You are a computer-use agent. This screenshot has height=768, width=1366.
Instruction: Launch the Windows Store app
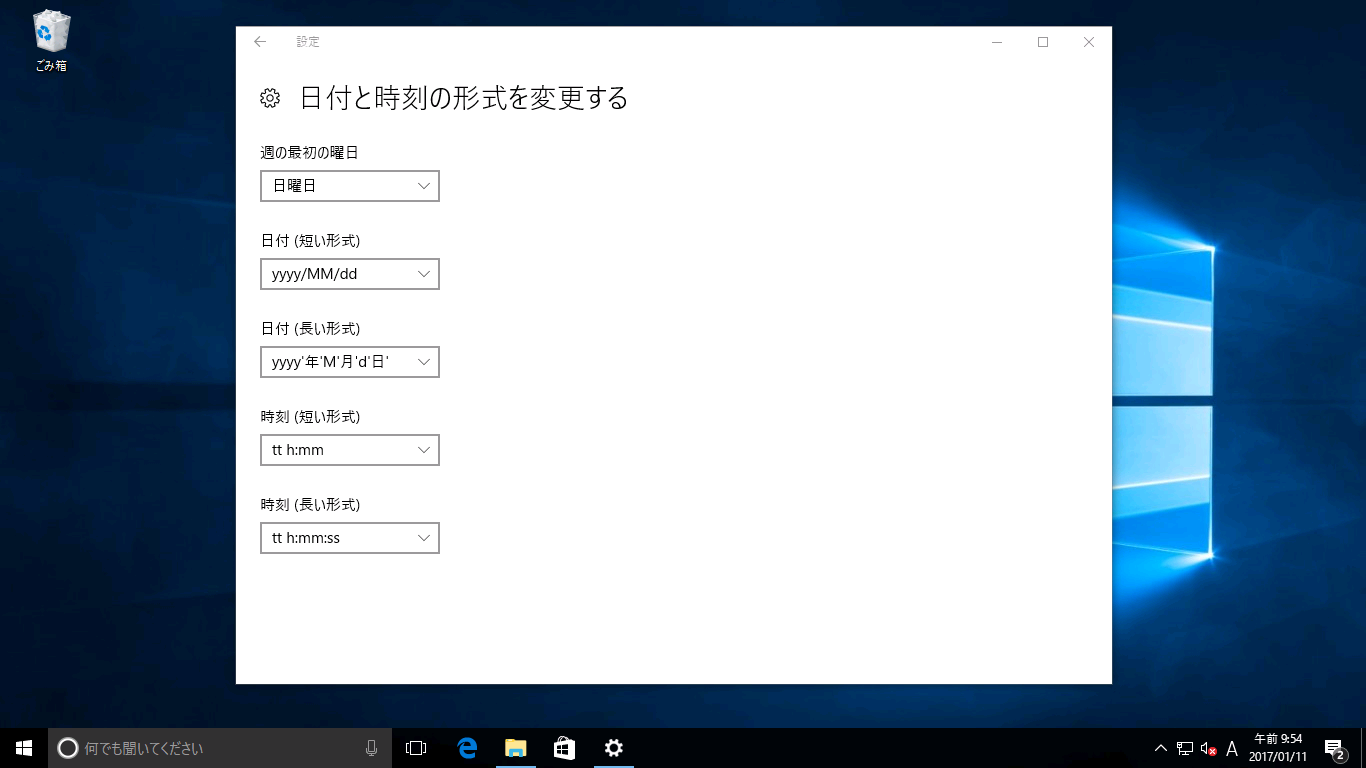coord(564,747)
